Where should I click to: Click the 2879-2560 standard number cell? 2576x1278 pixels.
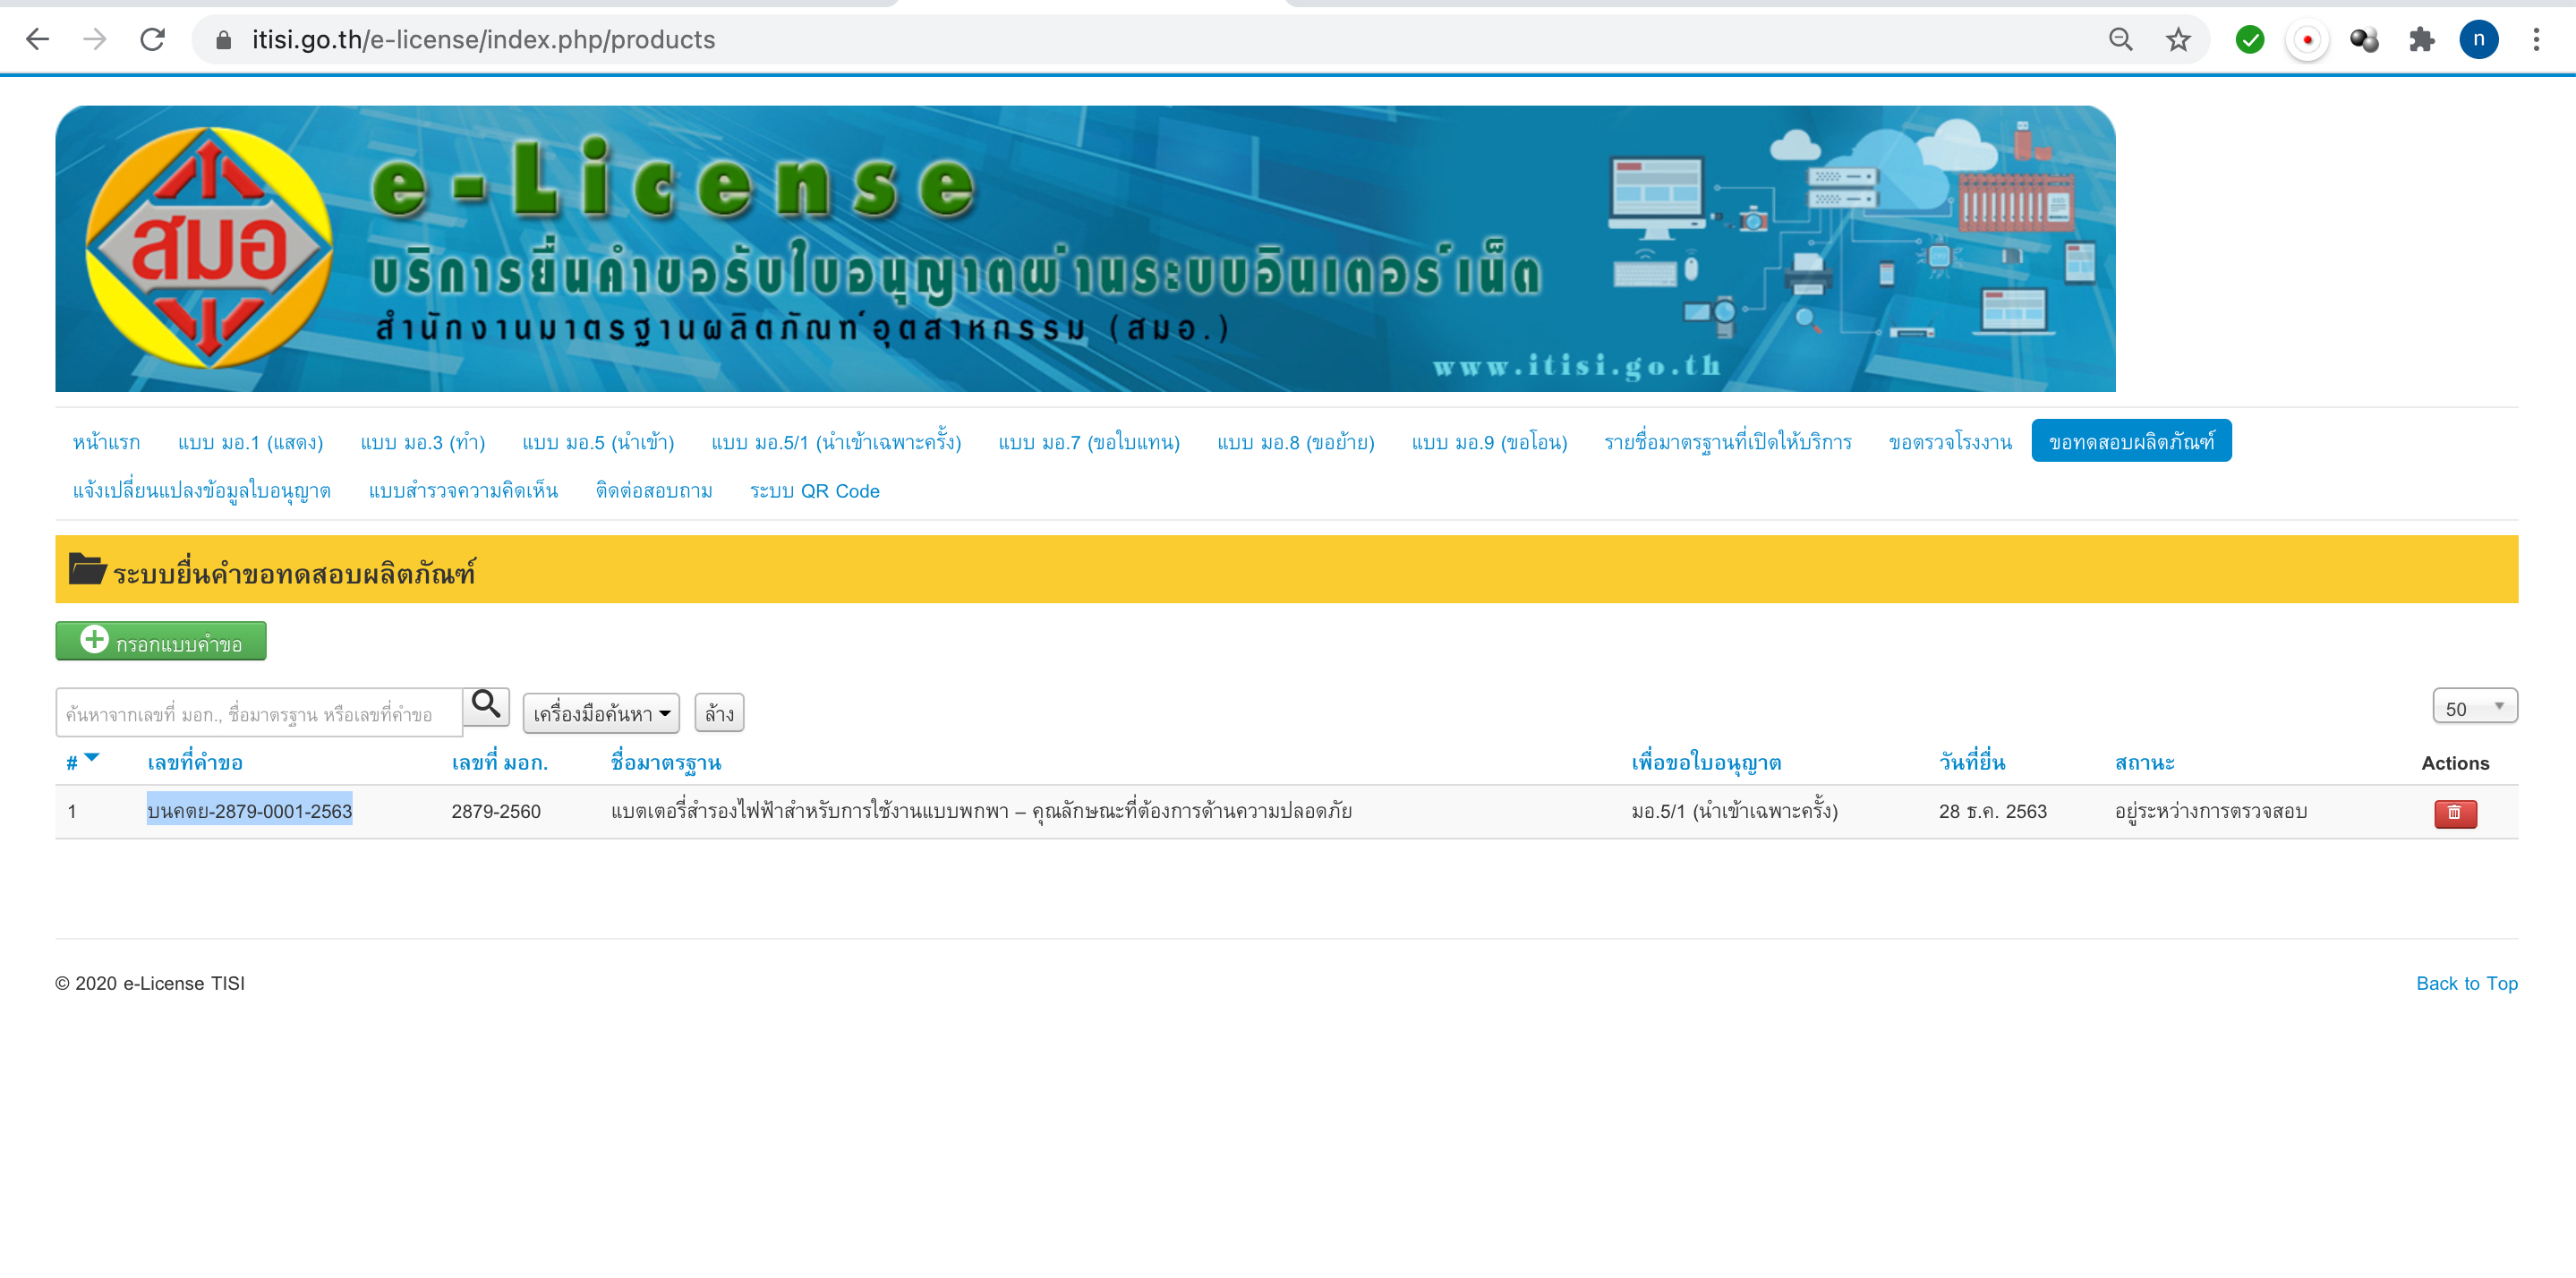[x=495, y=812]
